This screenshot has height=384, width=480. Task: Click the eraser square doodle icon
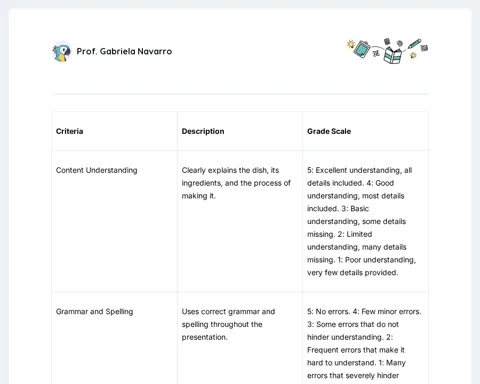(x=424, y=48)
